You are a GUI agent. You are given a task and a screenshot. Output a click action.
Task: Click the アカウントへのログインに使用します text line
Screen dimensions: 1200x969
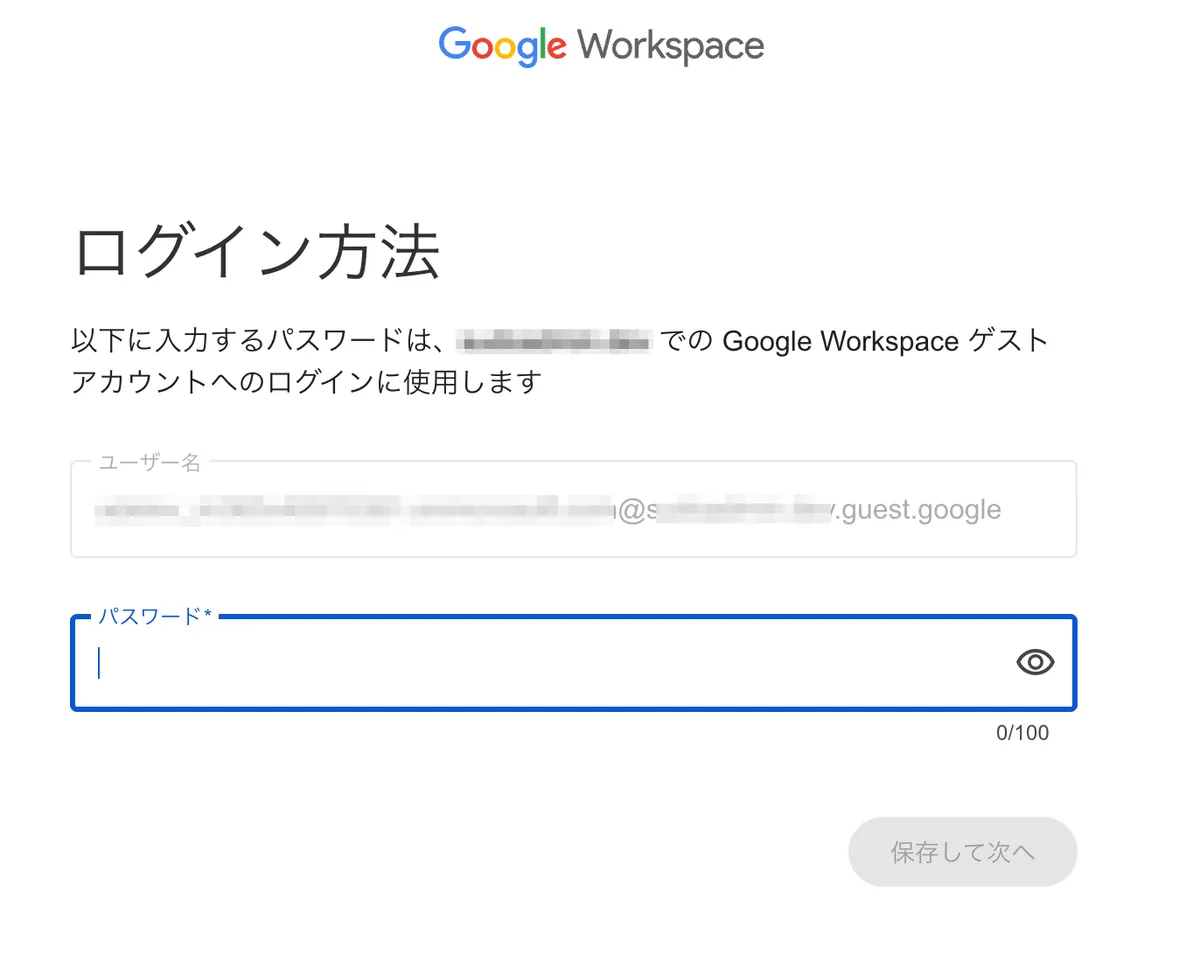click(306, 382)
